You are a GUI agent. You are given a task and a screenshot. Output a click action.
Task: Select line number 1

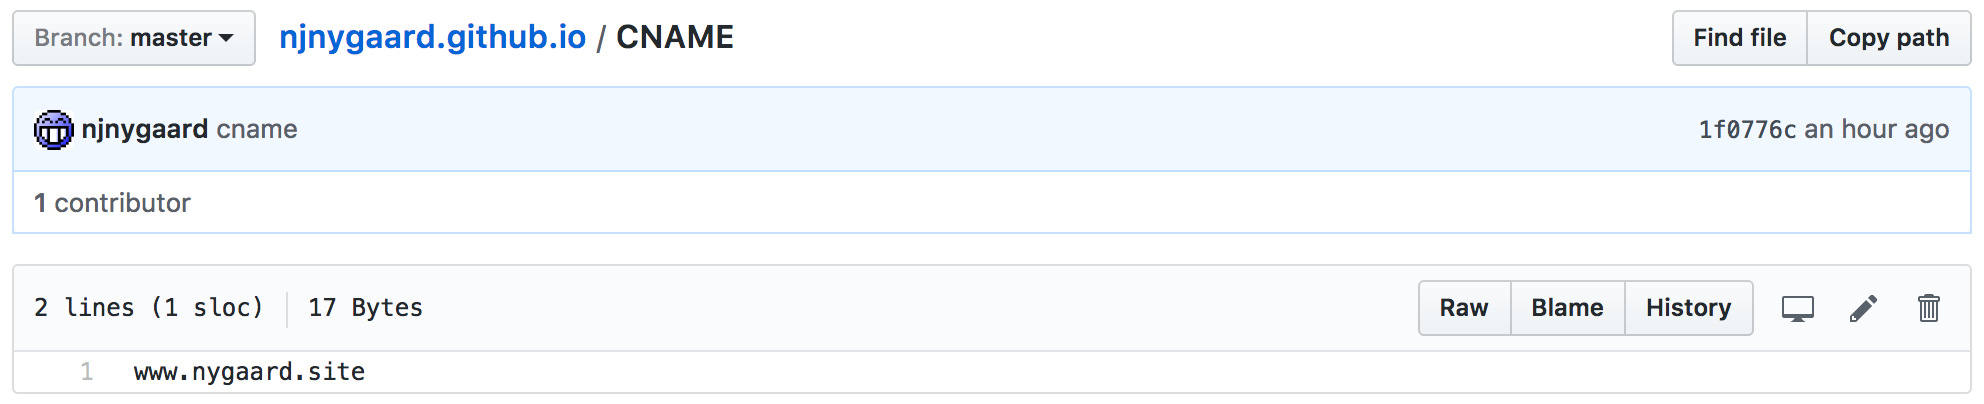(x=87, y=372)
